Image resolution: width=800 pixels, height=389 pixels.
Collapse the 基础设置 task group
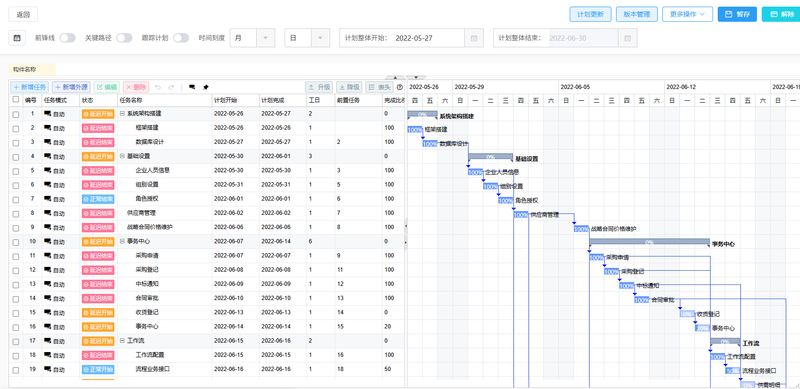tap(122, 156)
